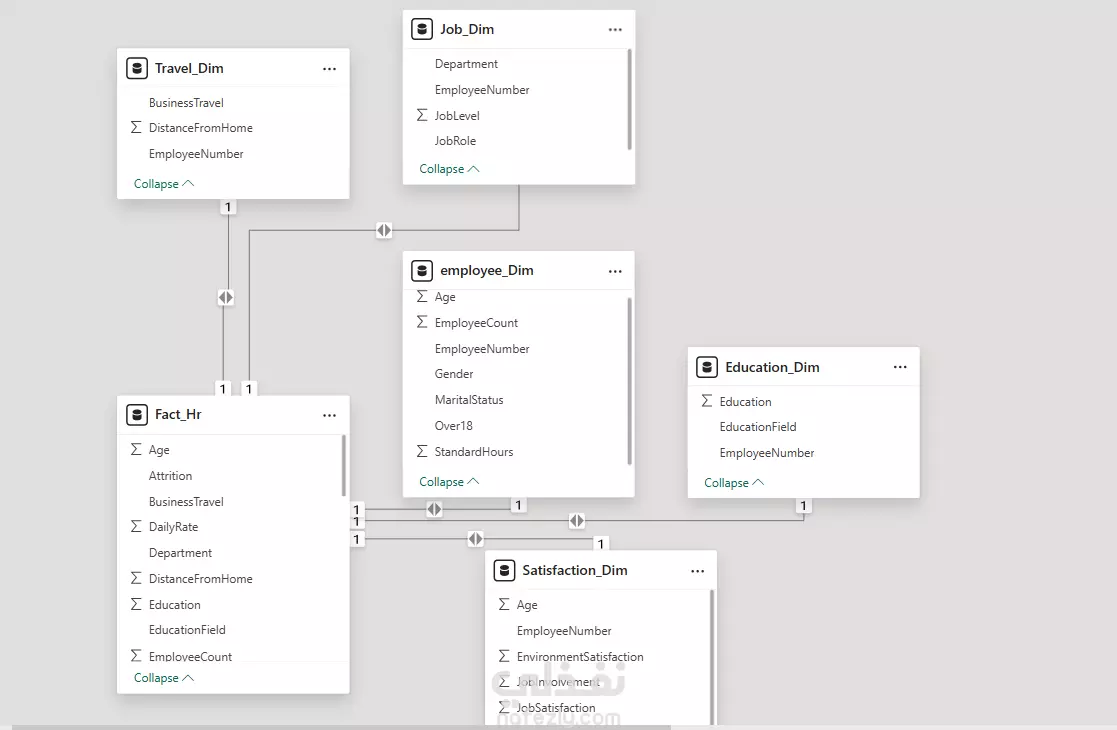Select the Job_Dim table title
The image size is (1117, 730).
(467, 29)
